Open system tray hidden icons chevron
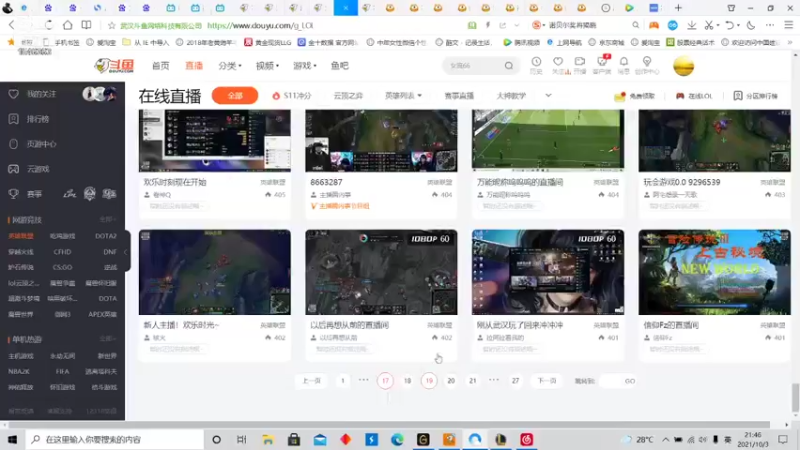Image resolution: width=800 pixels, height=450 pixels. 665,439
